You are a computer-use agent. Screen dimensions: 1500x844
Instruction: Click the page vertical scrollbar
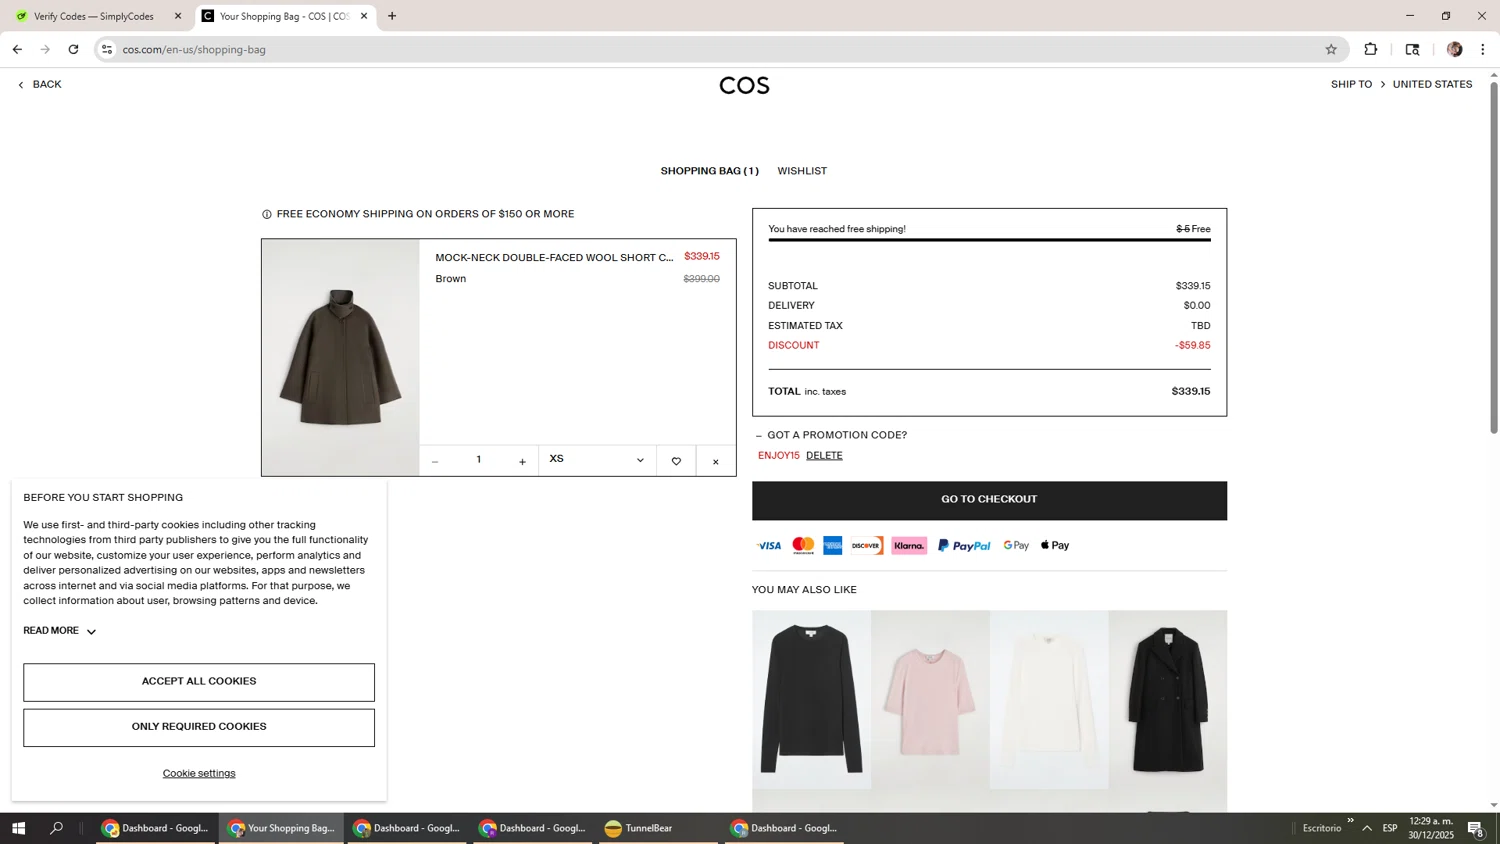(x=1494, y=257)
